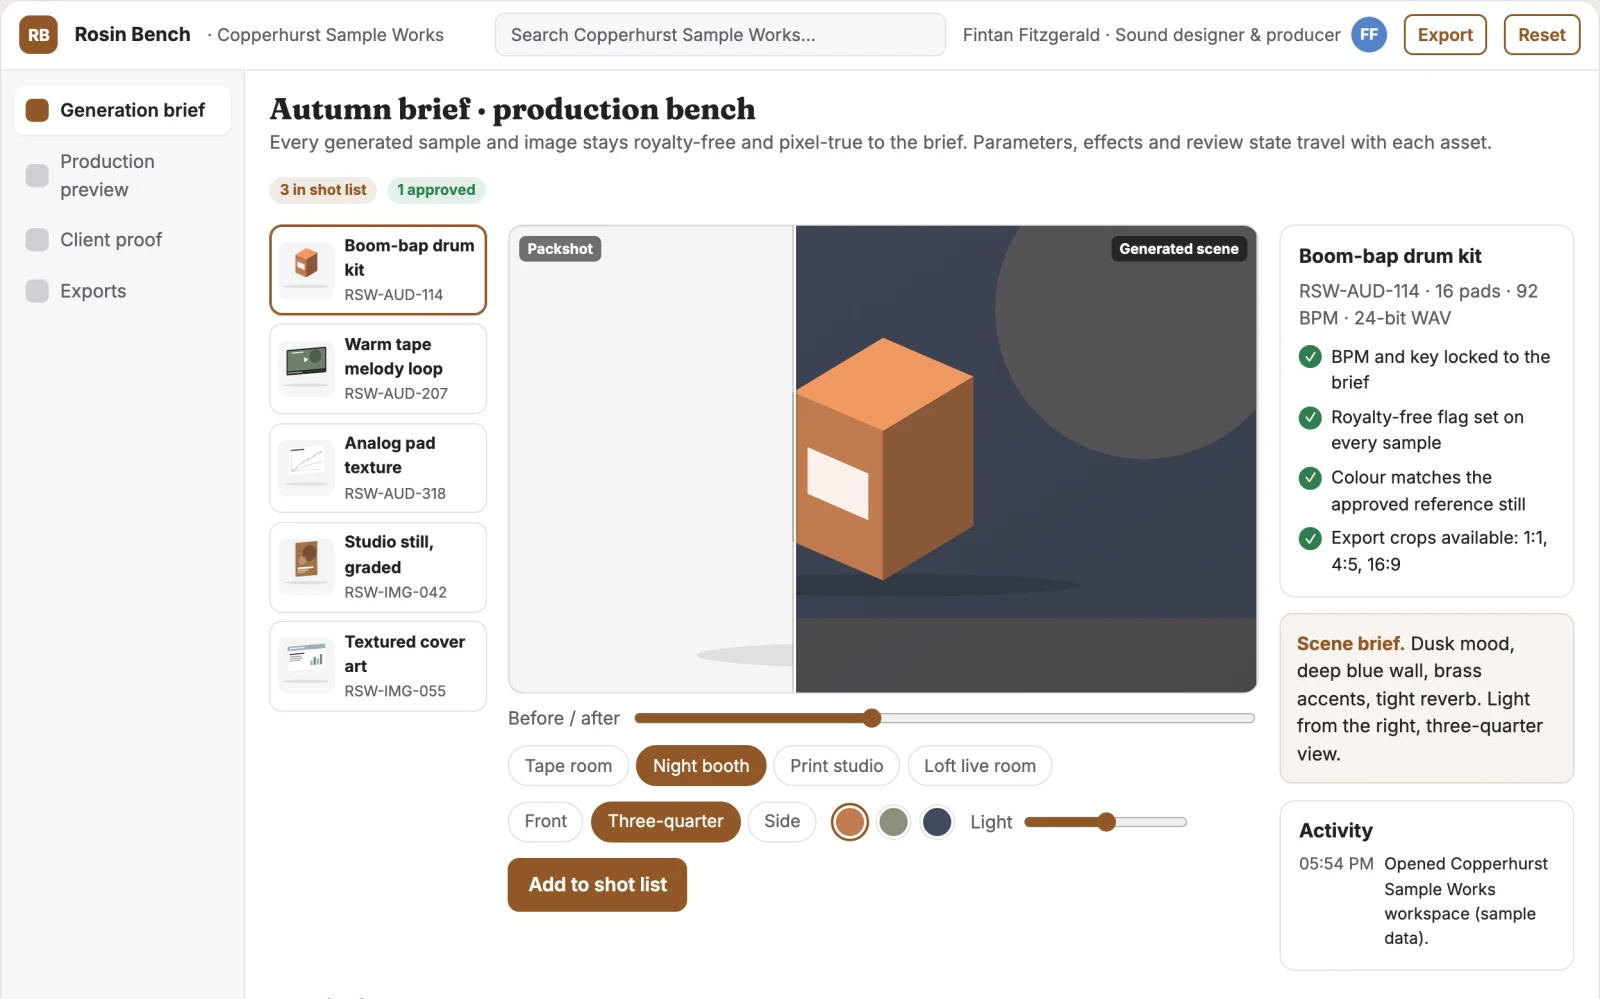
Task: Add to shot list
Action: (597, 885)
